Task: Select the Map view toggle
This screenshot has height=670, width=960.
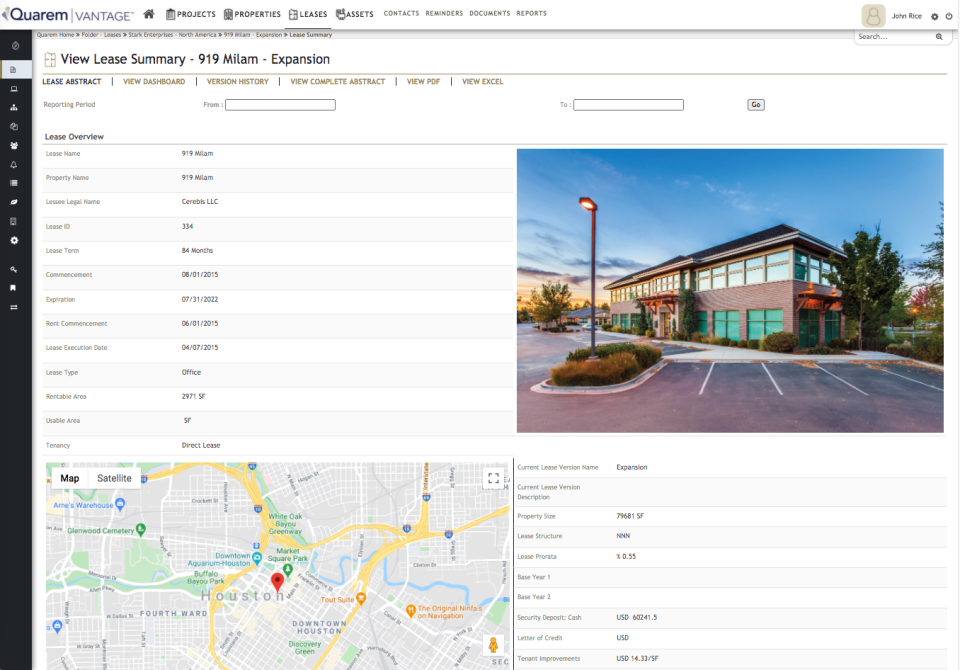Action: tap(68, 478)
